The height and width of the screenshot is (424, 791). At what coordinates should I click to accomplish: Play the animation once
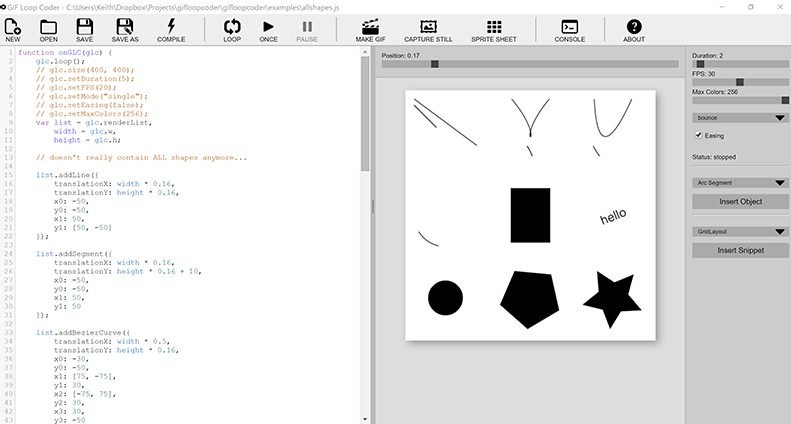pos(268,27)
